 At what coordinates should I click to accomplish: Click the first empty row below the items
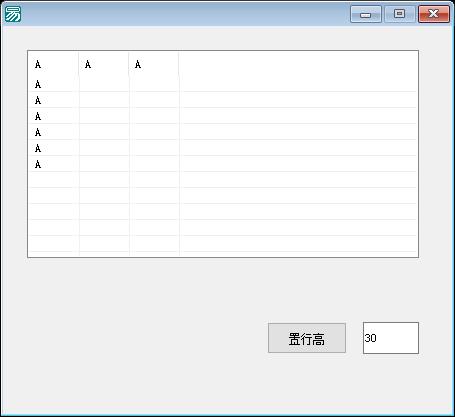(222, 180)
